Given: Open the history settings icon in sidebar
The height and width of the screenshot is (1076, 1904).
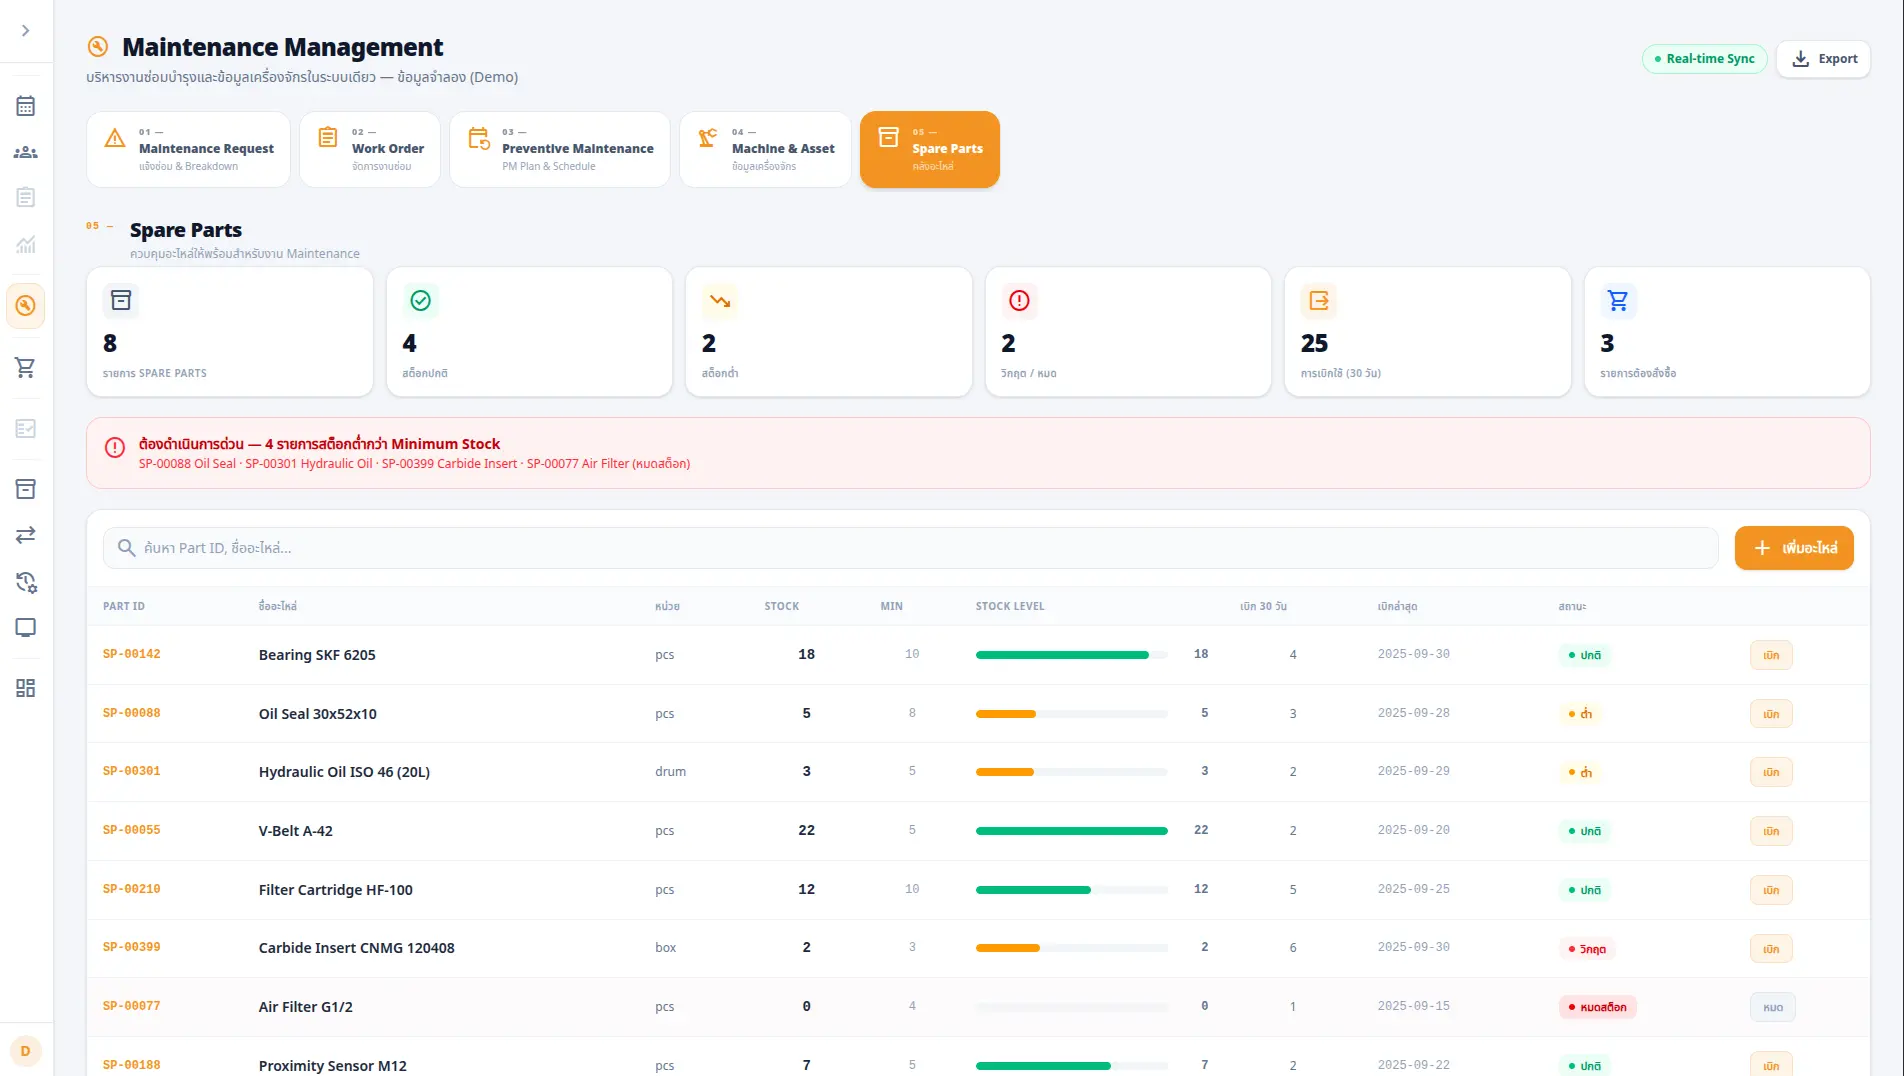Looking at the screenshot, I should click(x=26, y=582).
